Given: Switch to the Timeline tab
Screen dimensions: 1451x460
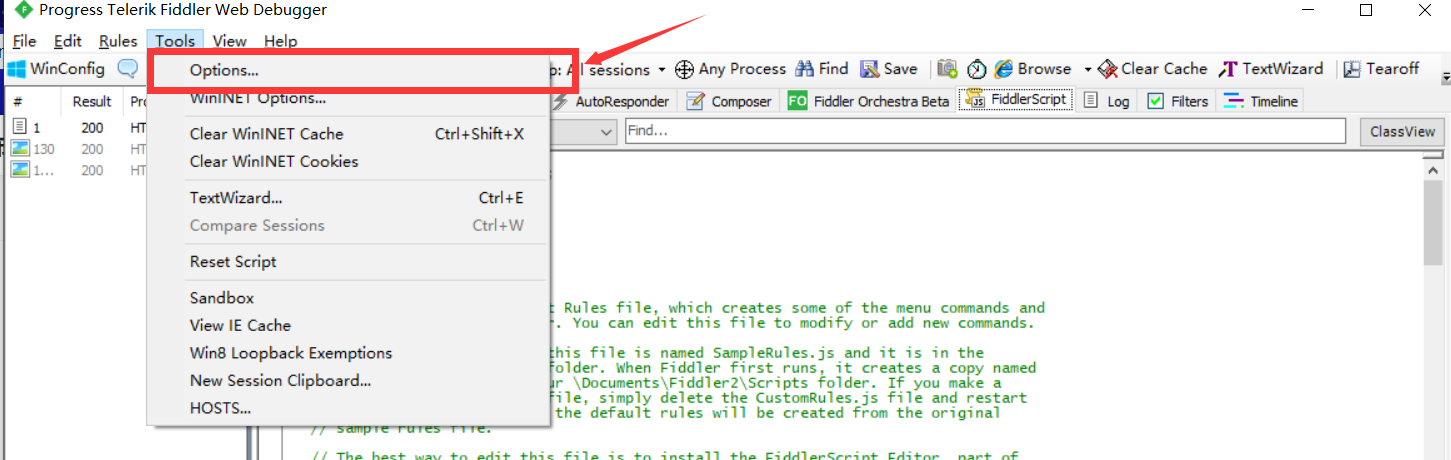Looking at the screenshot, I should (1260, 101).
